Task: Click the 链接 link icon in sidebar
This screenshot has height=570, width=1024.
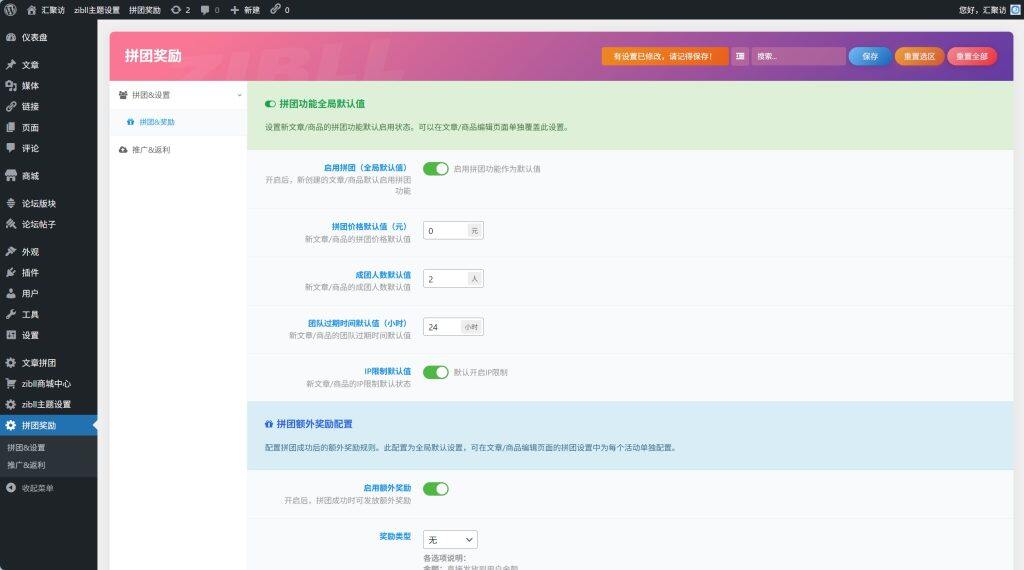Action: click(x=11, y=106)
